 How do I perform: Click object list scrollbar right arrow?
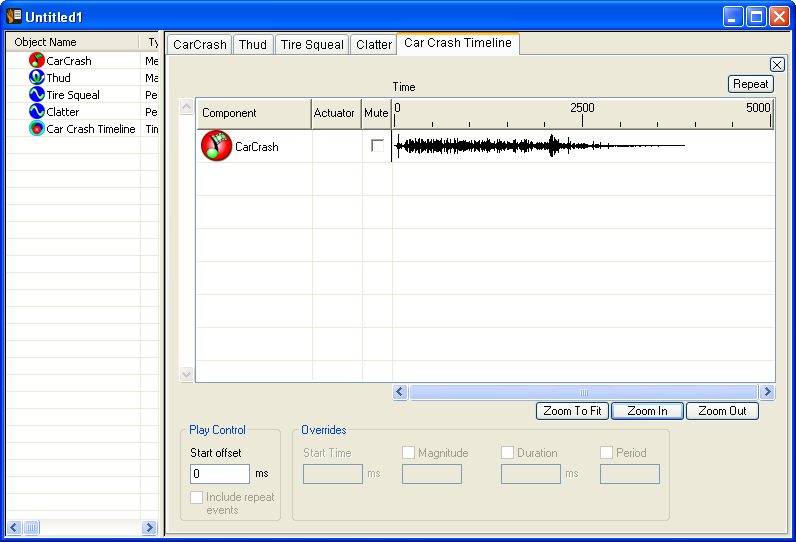pos(149,527)
